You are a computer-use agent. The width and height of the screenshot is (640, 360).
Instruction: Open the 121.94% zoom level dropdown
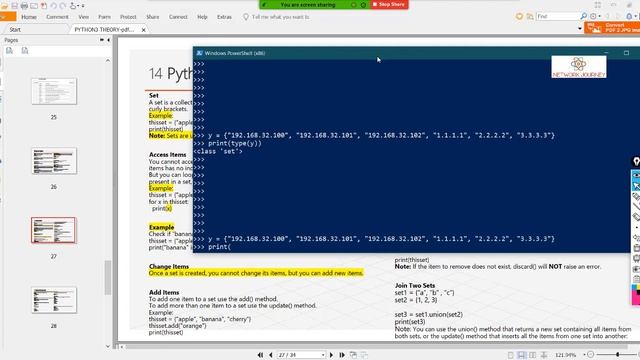584,355
